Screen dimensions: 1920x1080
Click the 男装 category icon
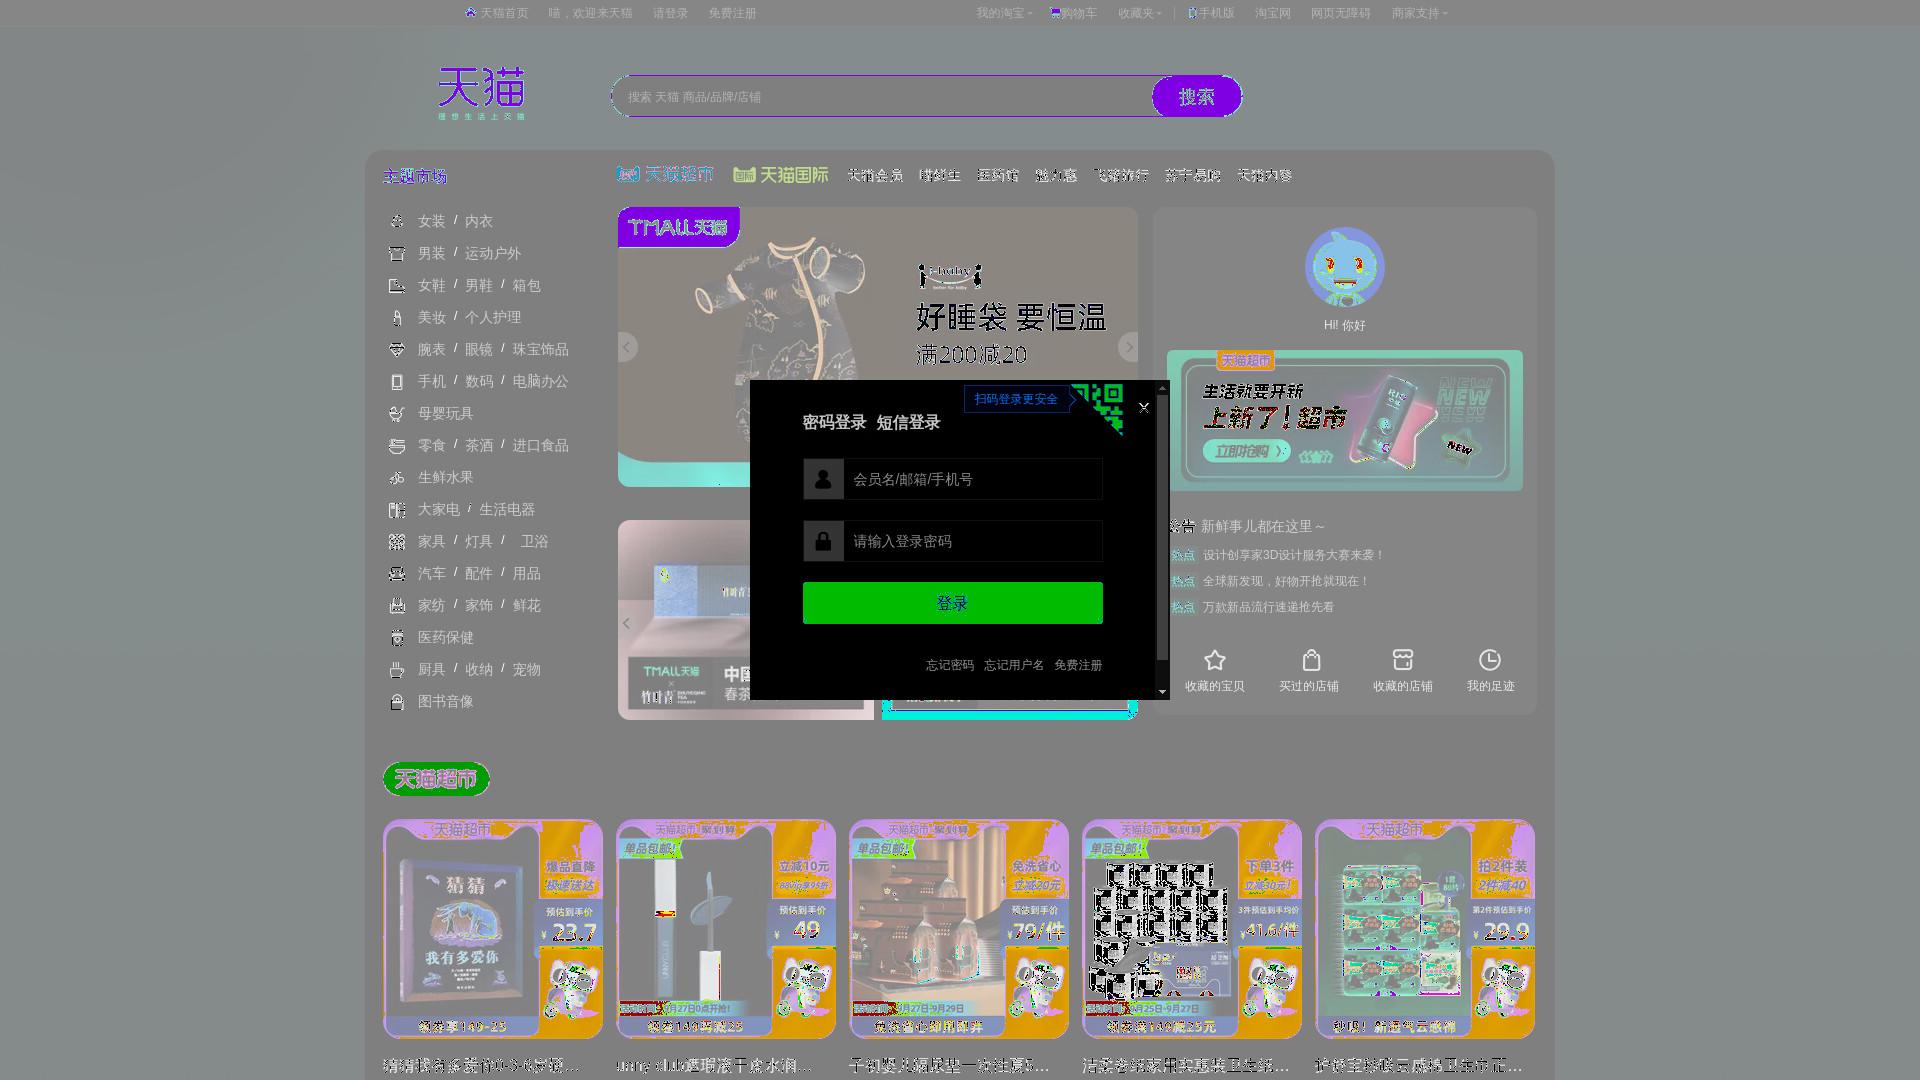(x=397, y=253)
